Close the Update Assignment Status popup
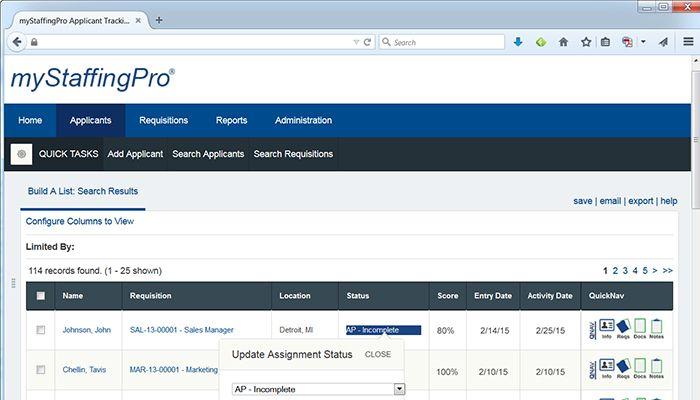700x400 pixels. [x=378, y=354]
